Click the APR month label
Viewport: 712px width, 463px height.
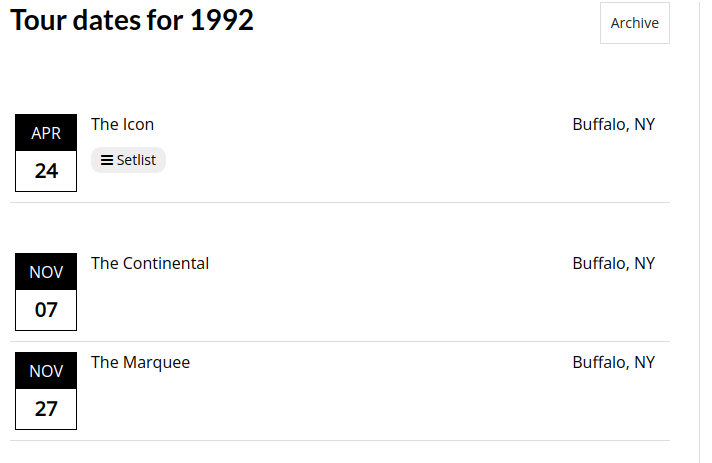[x=46, y=133]
